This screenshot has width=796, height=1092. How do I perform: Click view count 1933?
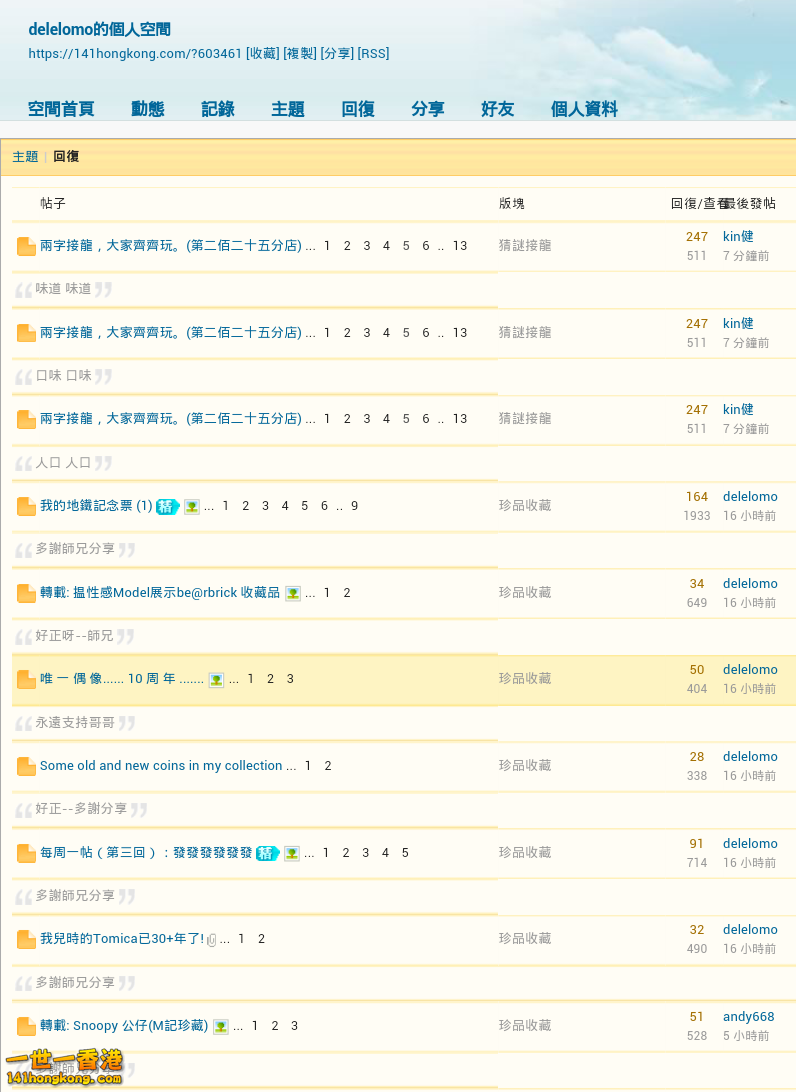point(696,516)
